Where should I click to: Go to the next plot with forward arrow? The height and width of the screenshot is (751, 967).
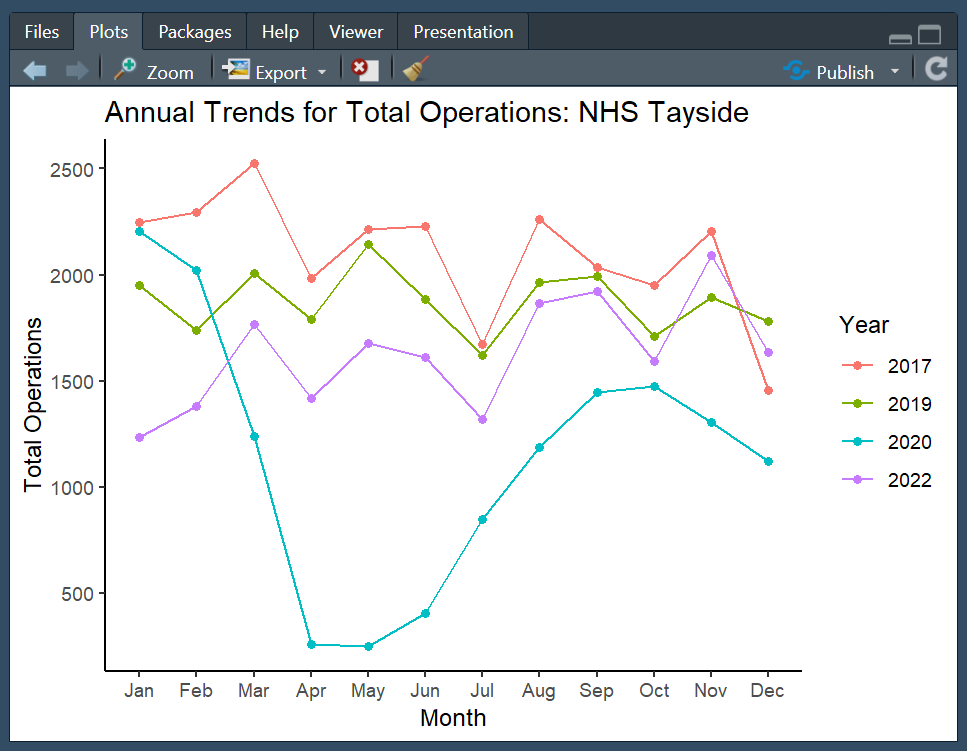coord(76,70)
